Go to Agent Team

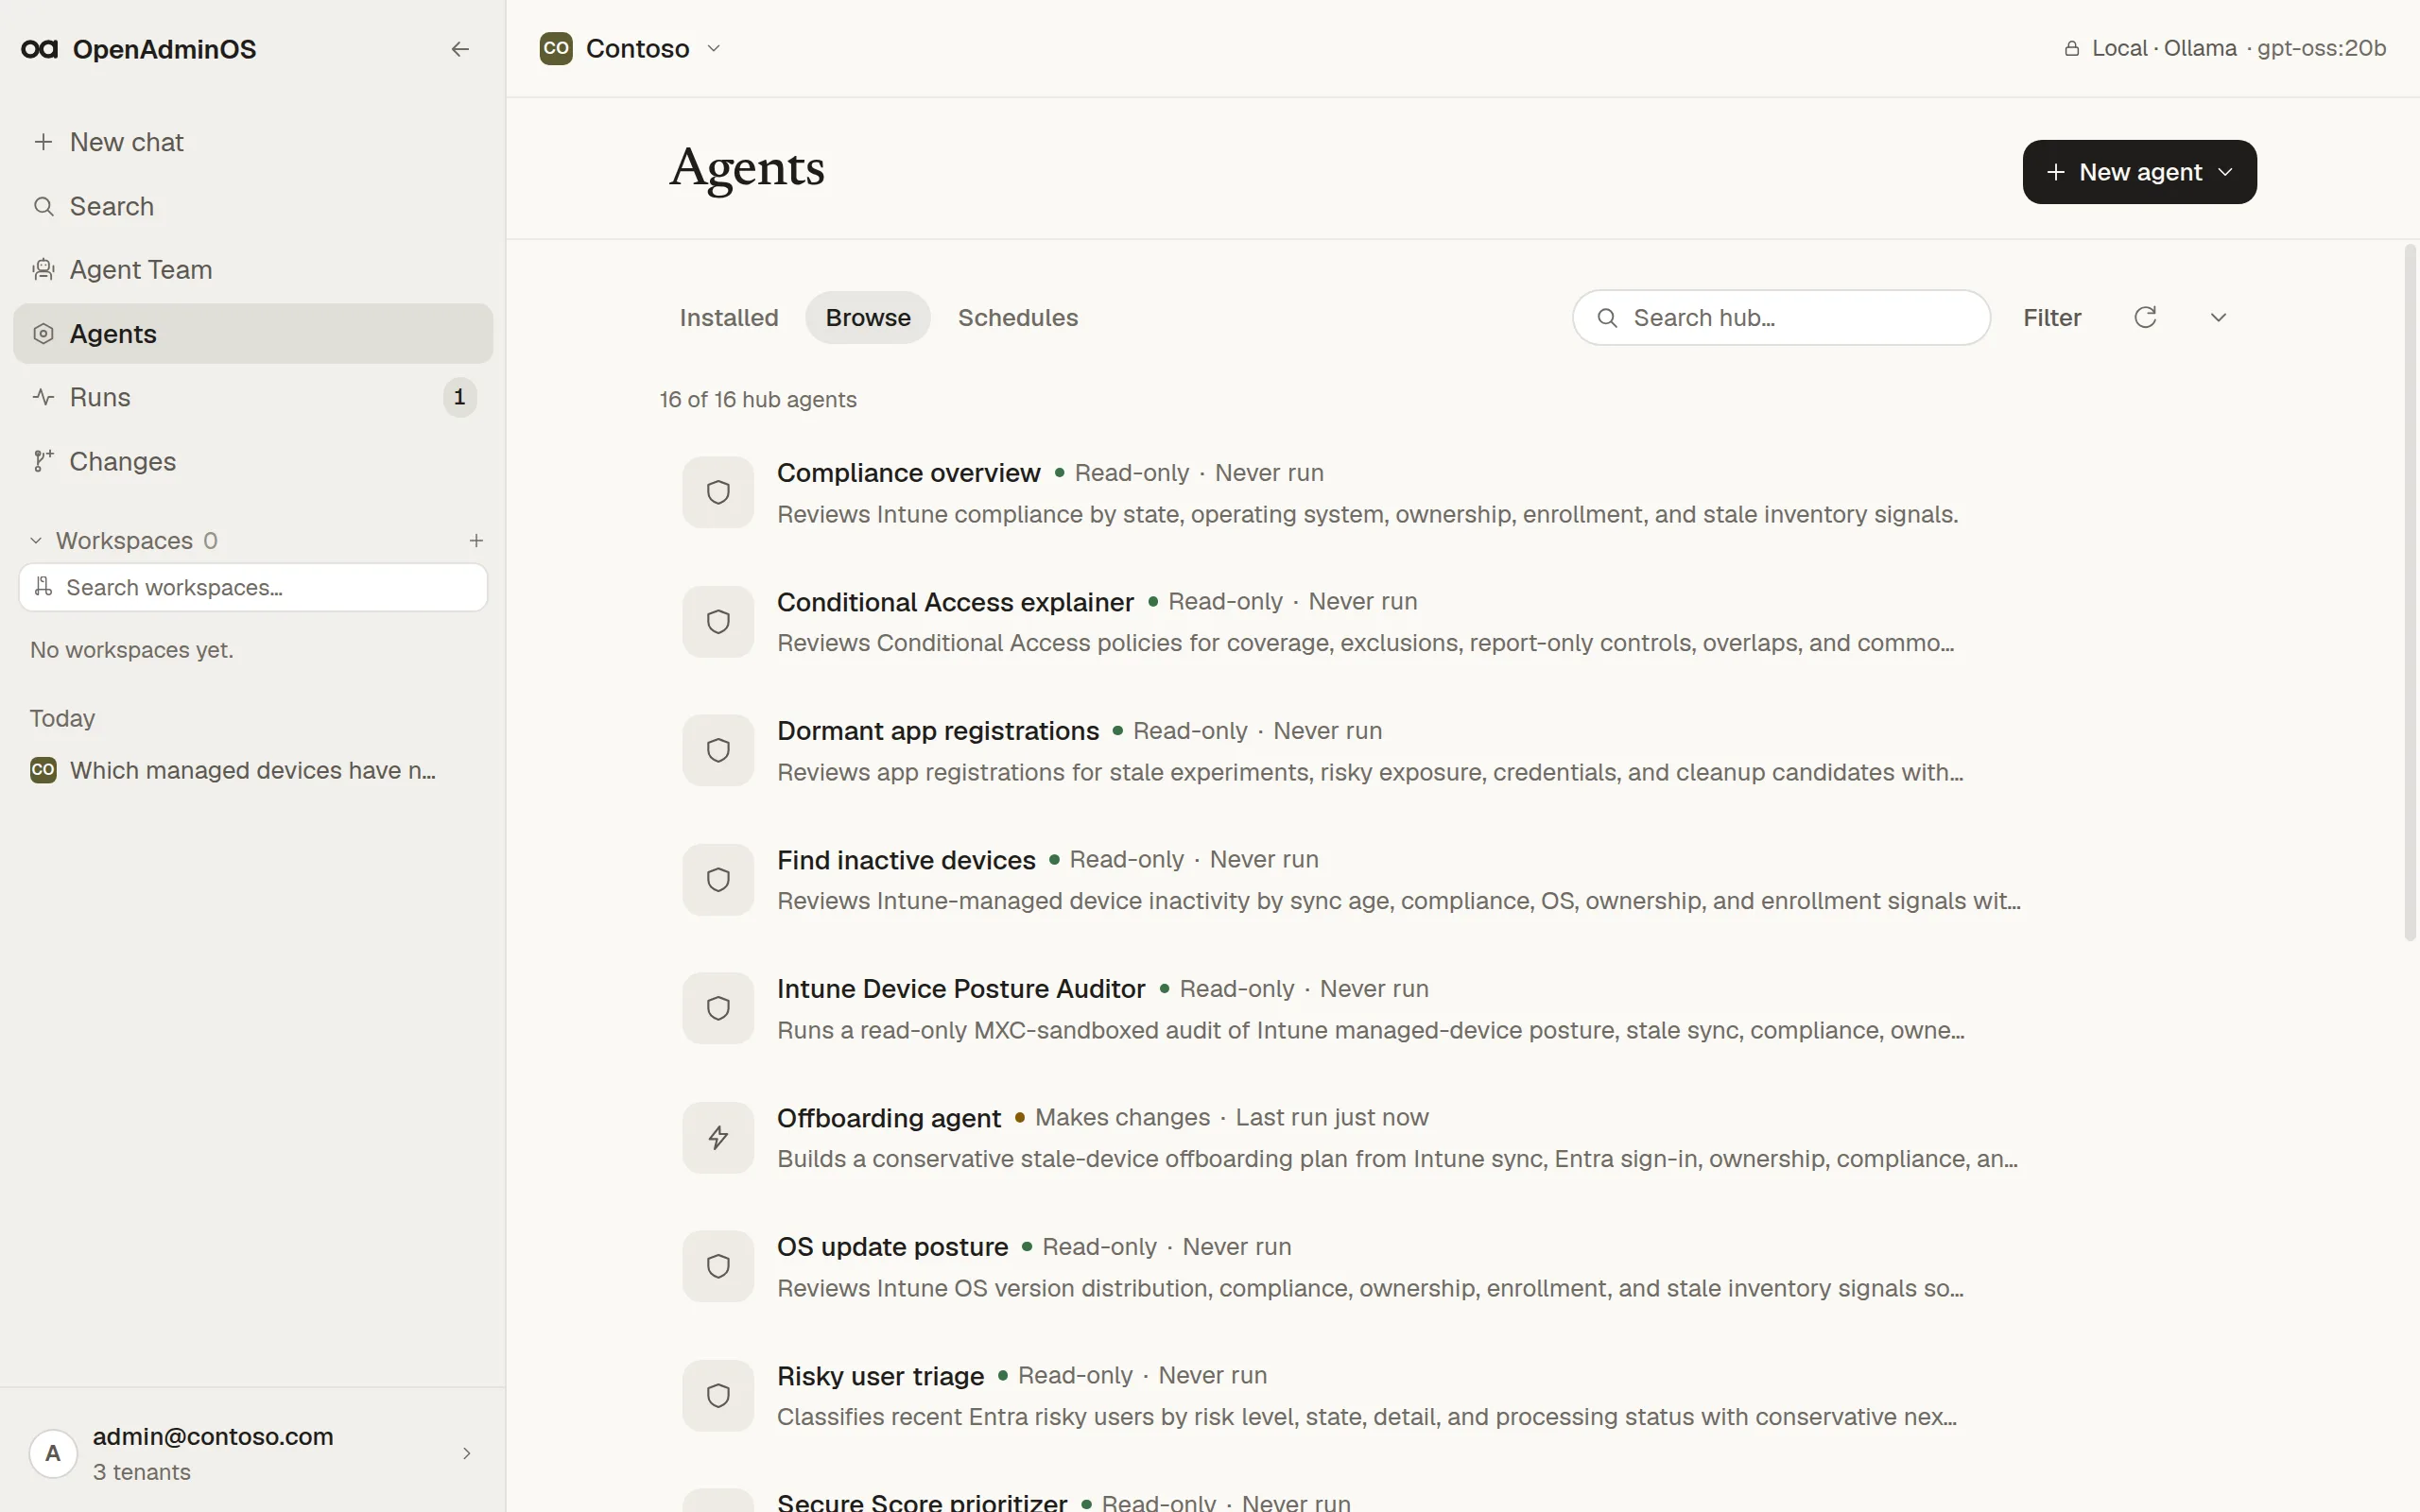click(253, 270)
